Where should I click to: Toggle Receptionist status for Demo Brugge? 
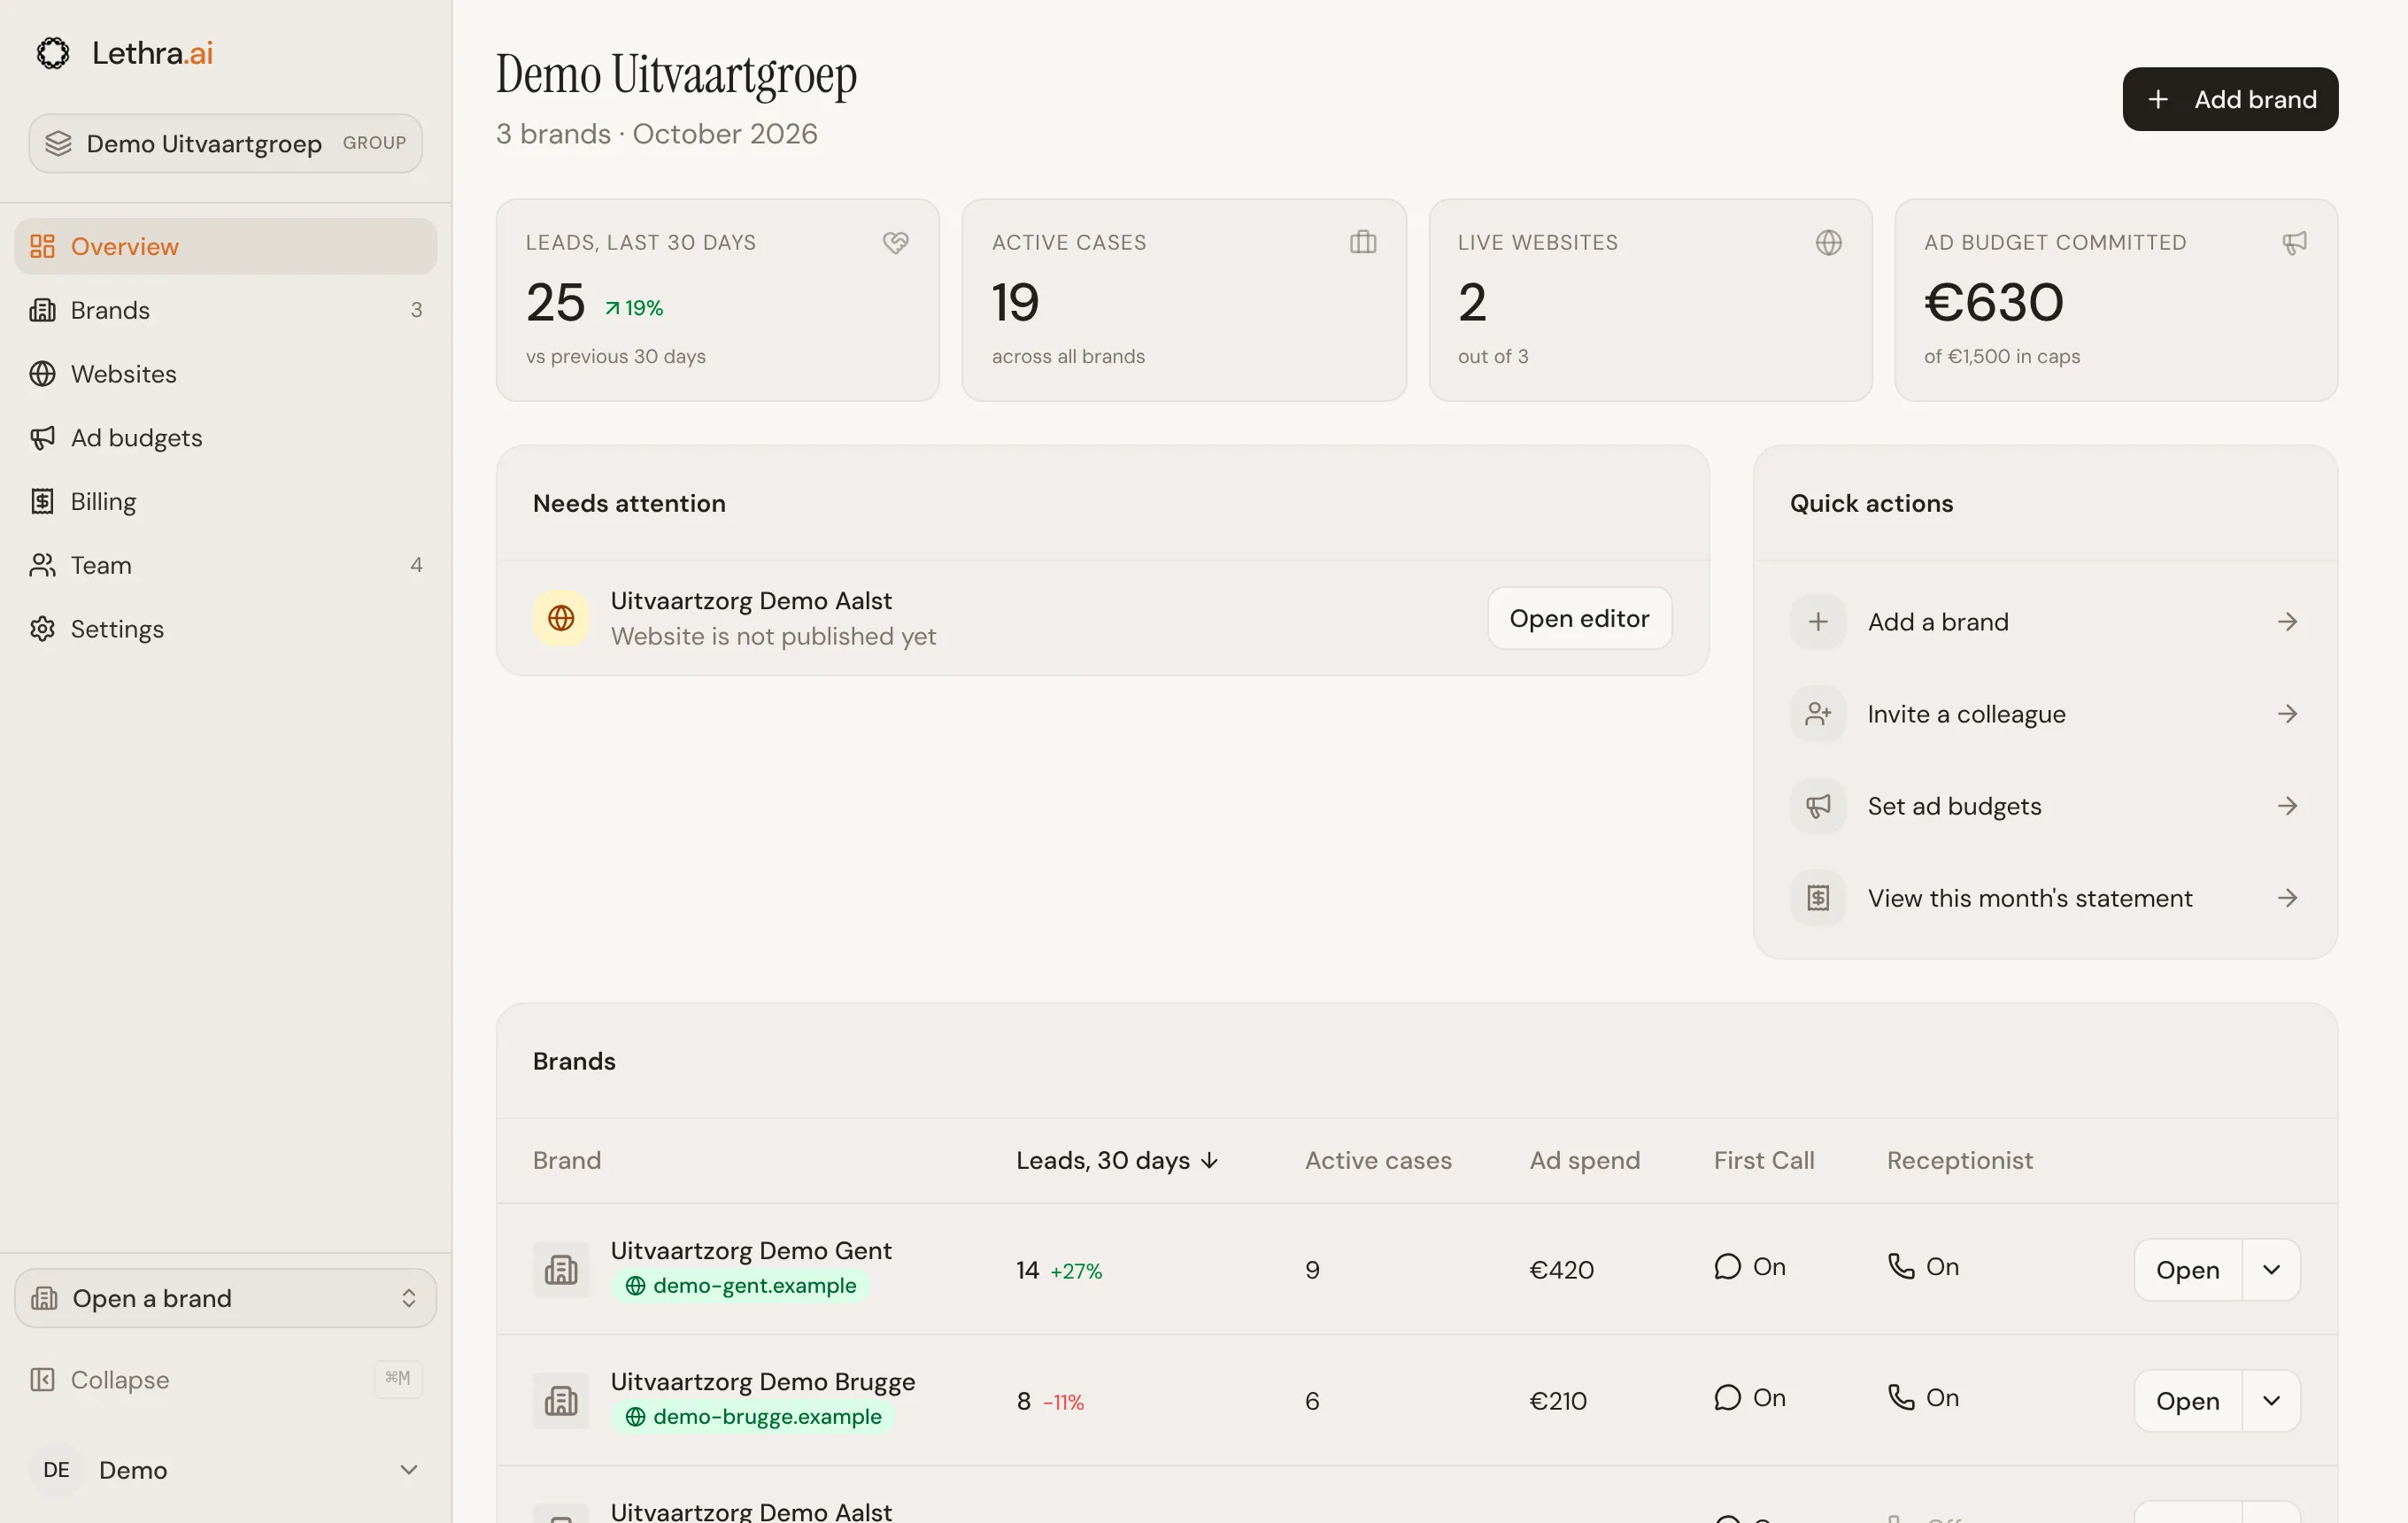1923,1398
